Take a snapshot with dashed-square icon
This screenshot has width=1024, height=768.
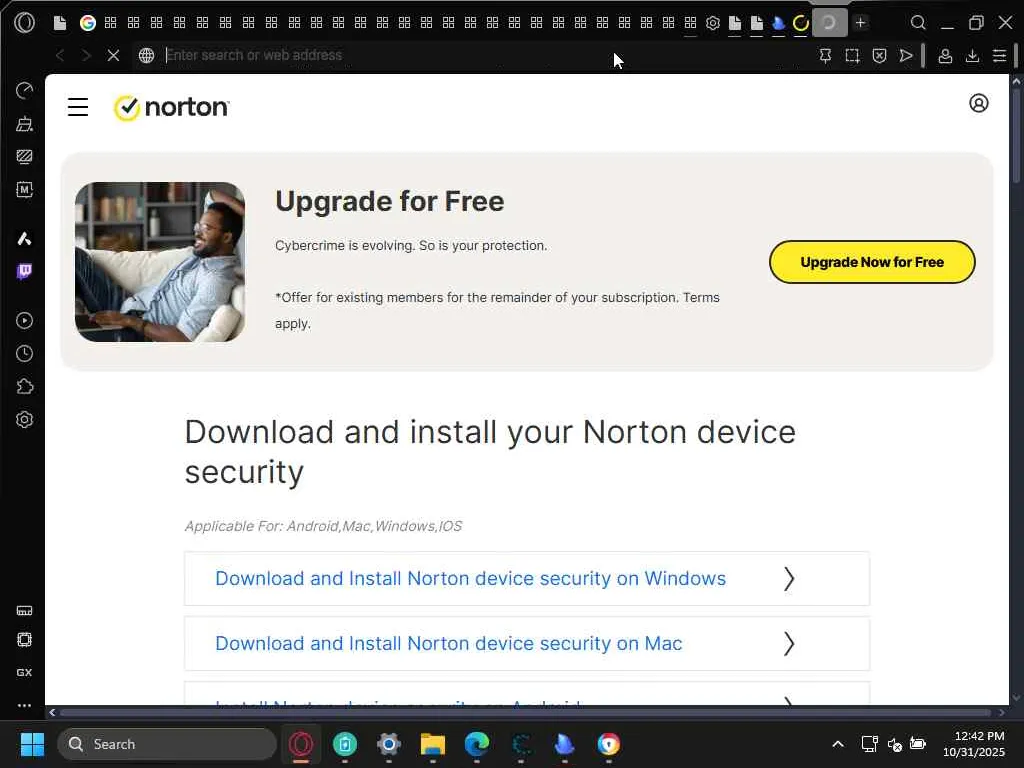852,56
